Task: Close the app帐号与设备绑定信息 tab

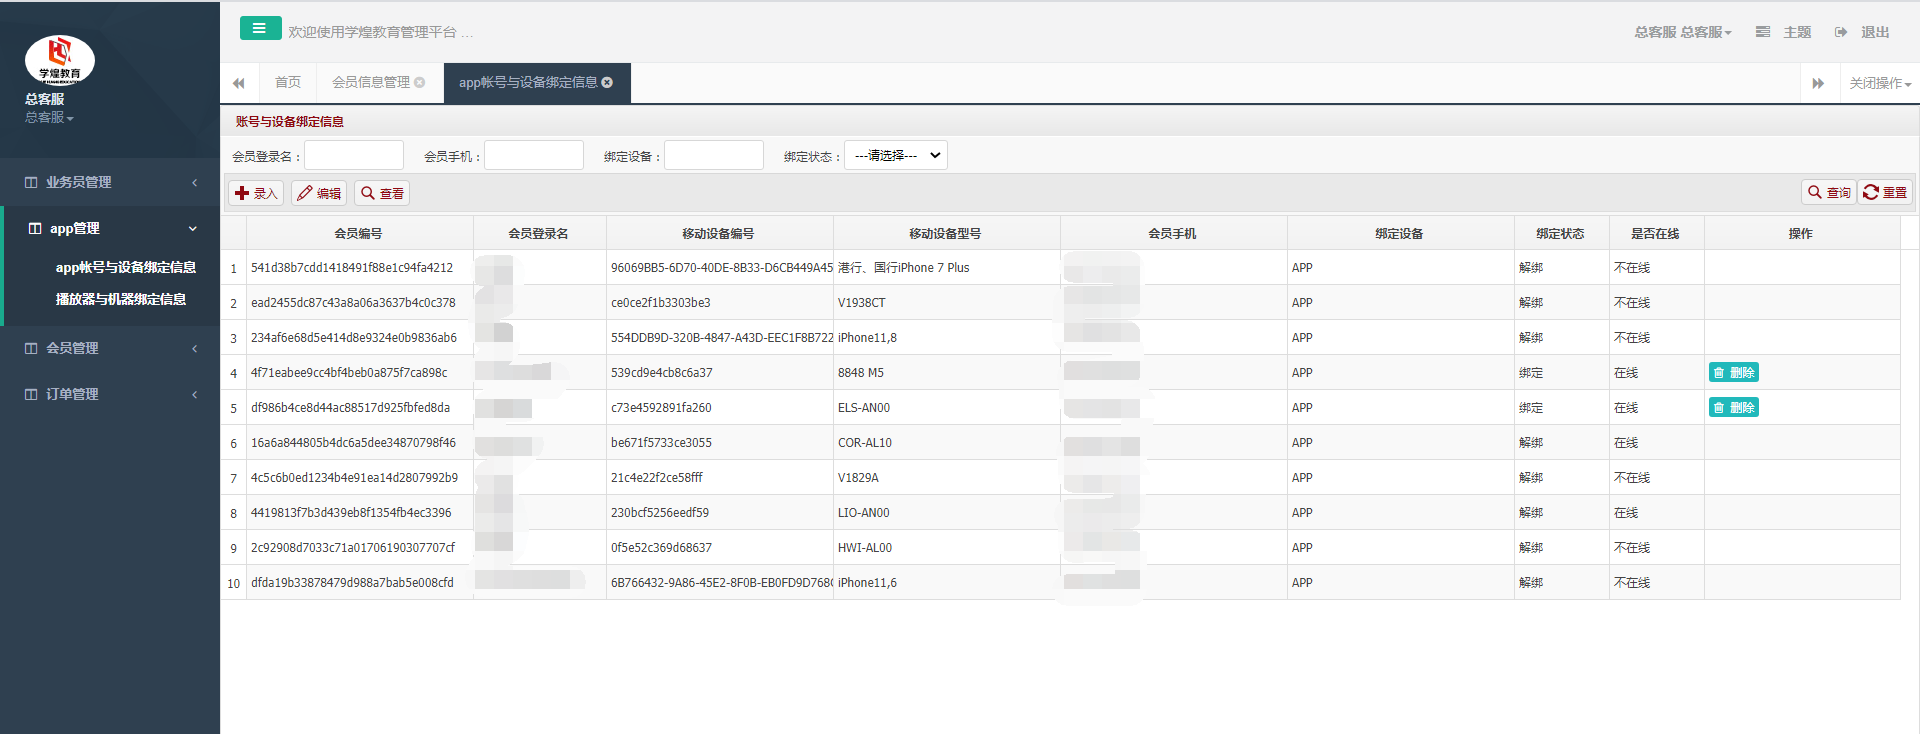Action: [607, 82]
